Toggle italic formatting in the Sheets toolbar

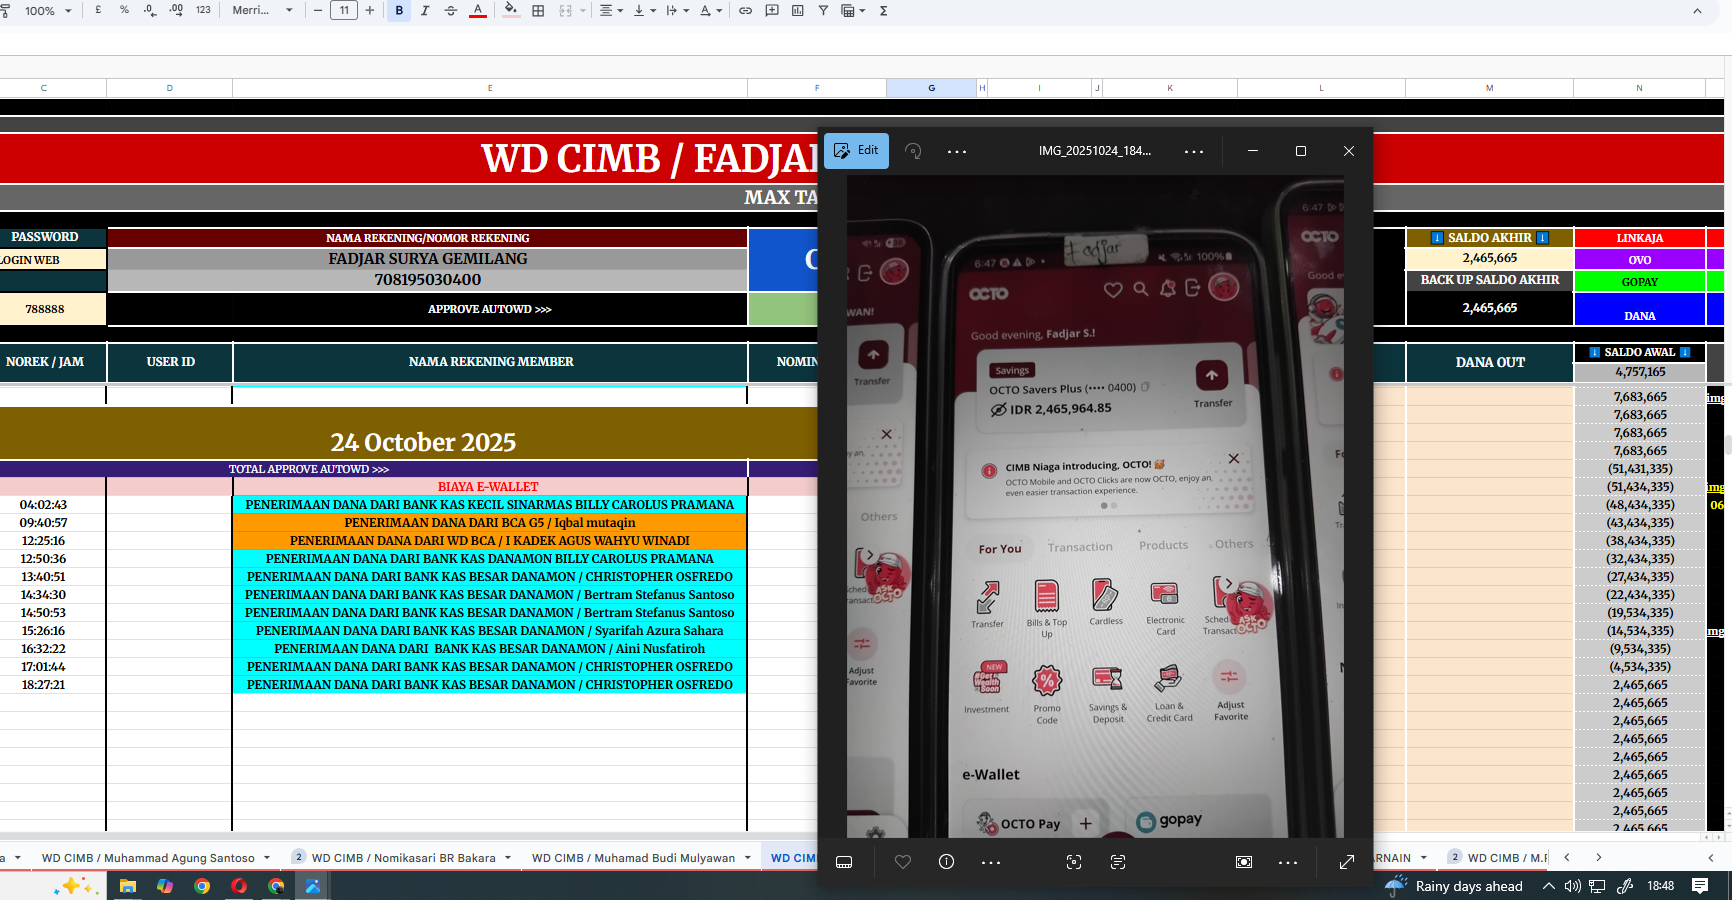(x=425, y=11)
